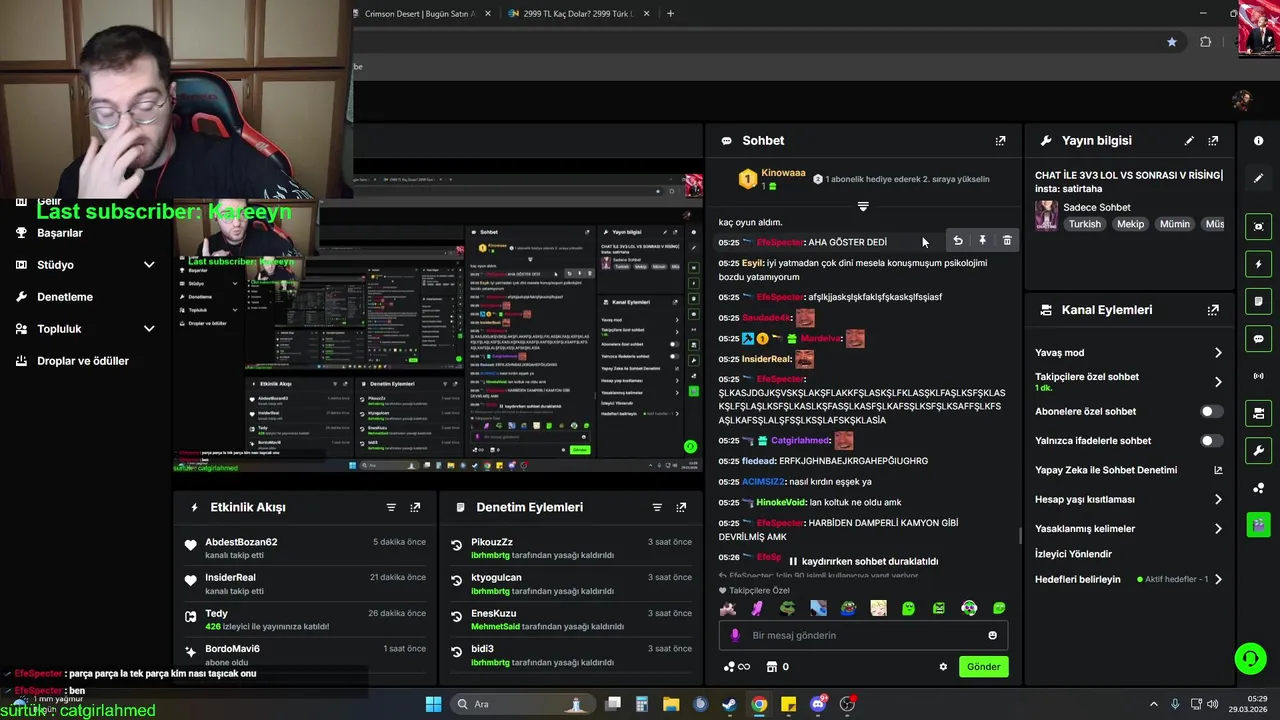Open Hedefleri belirleyin arrow
This screenshot has width=1280, height=720.
pos(1218,580)
